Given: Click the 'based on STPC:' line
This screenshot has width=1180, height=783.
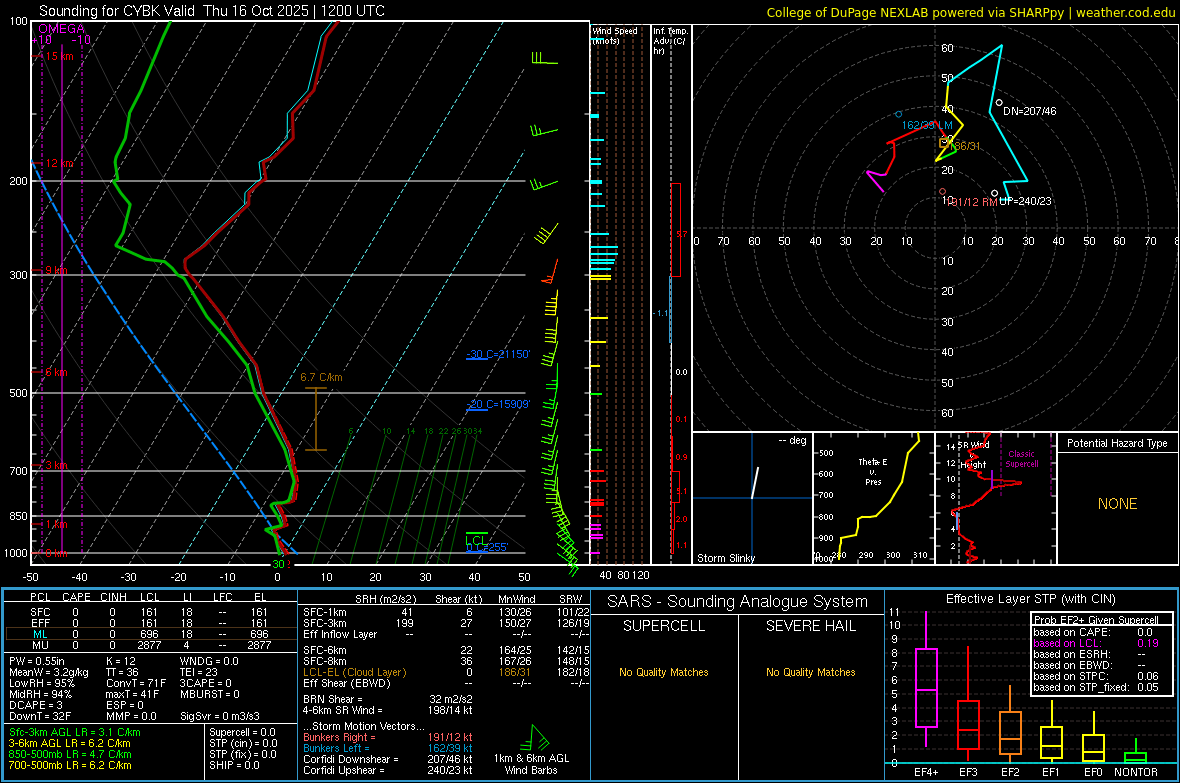Looking at the screenshot, I should (x=1096, y=677).
